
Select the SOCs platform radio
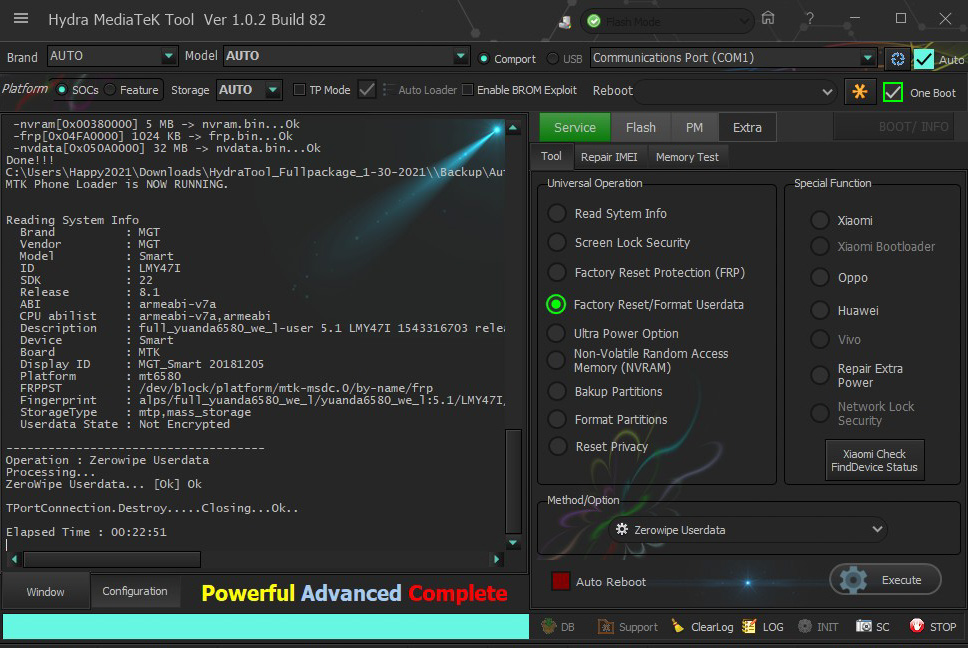61,90
